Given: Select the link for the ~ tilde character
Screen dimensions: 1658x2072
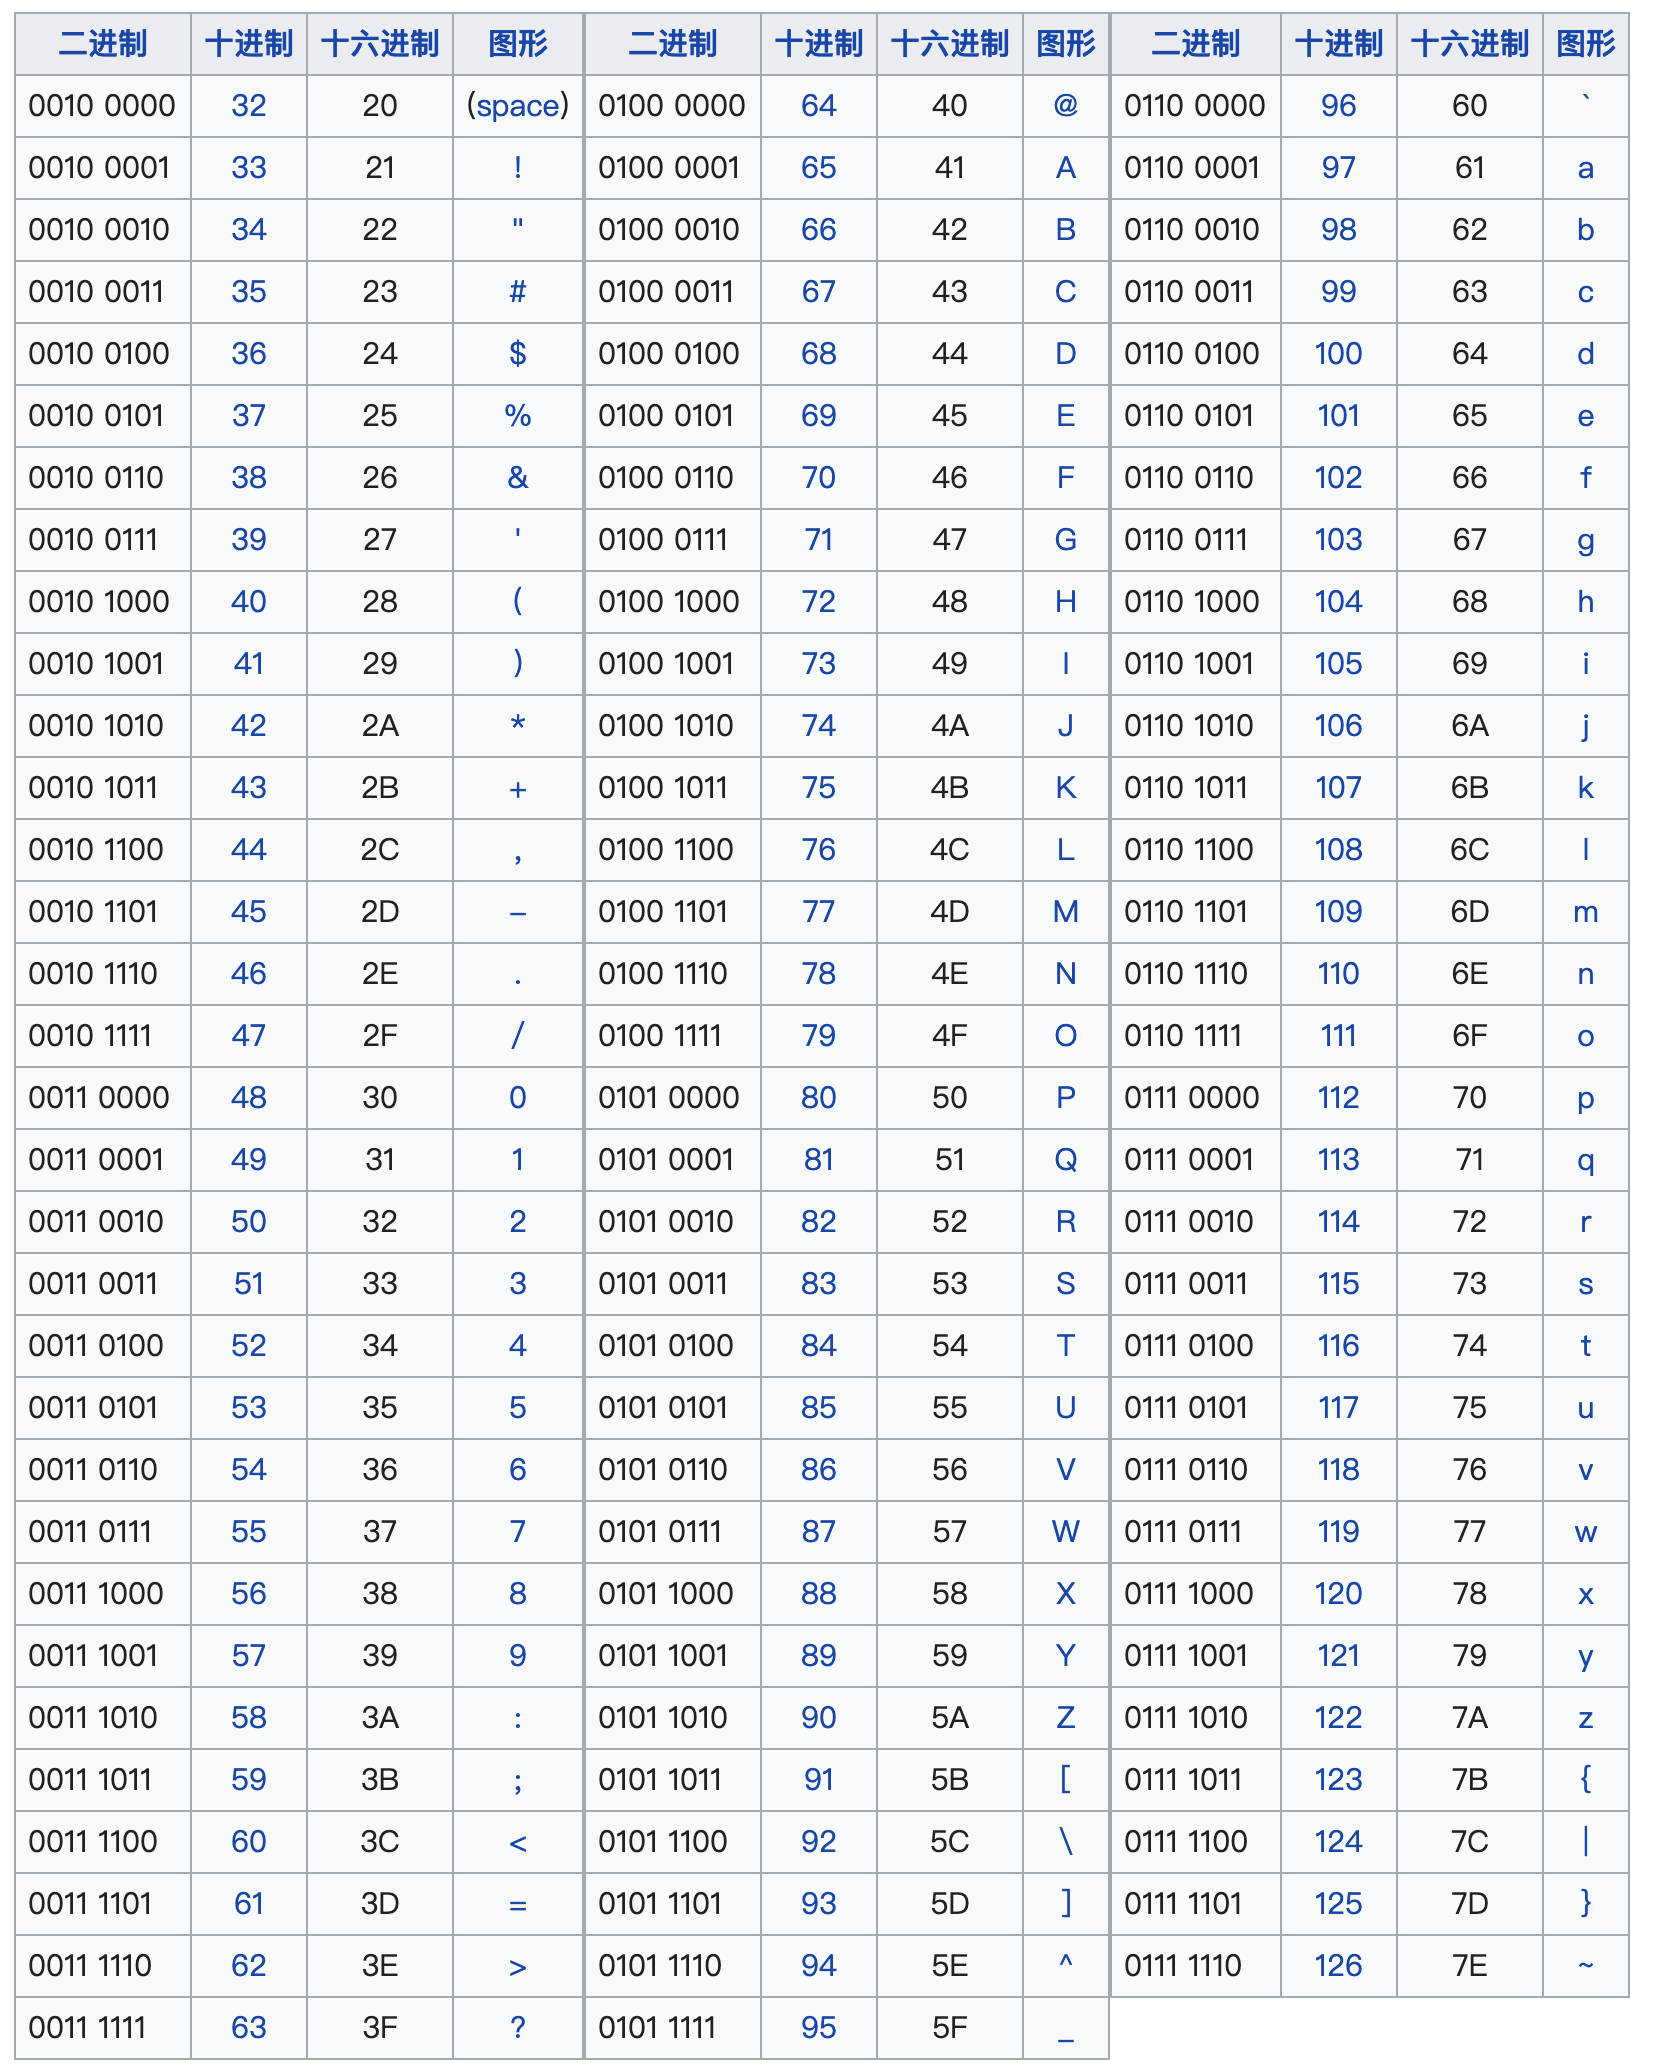Looking at the screenshot, I should pyautogui.click(x=1584, y=1965).
